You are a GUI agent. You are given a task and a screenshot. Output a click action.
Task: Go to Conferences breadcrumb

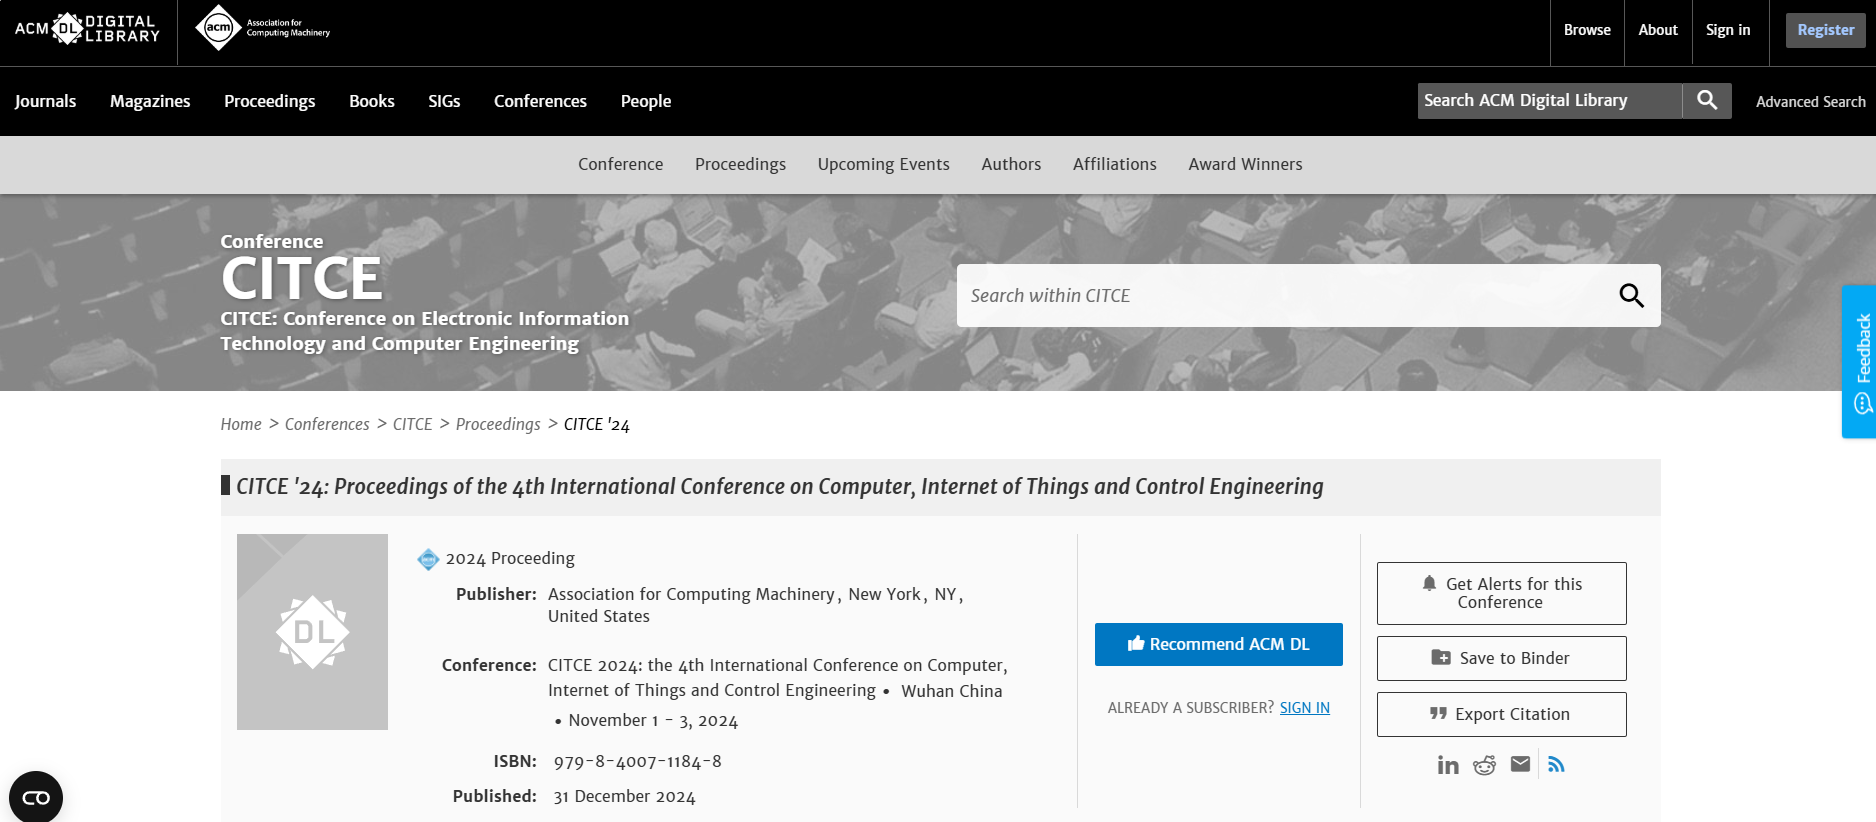click(x=327, y=424)
